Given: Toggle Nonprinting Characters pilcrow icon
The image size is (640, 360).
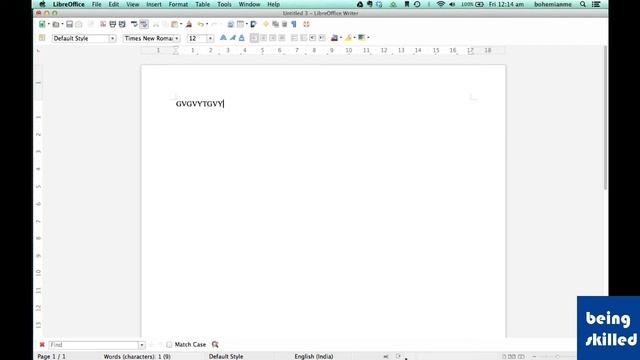Looking at the screenshot, I should point(294,24).
